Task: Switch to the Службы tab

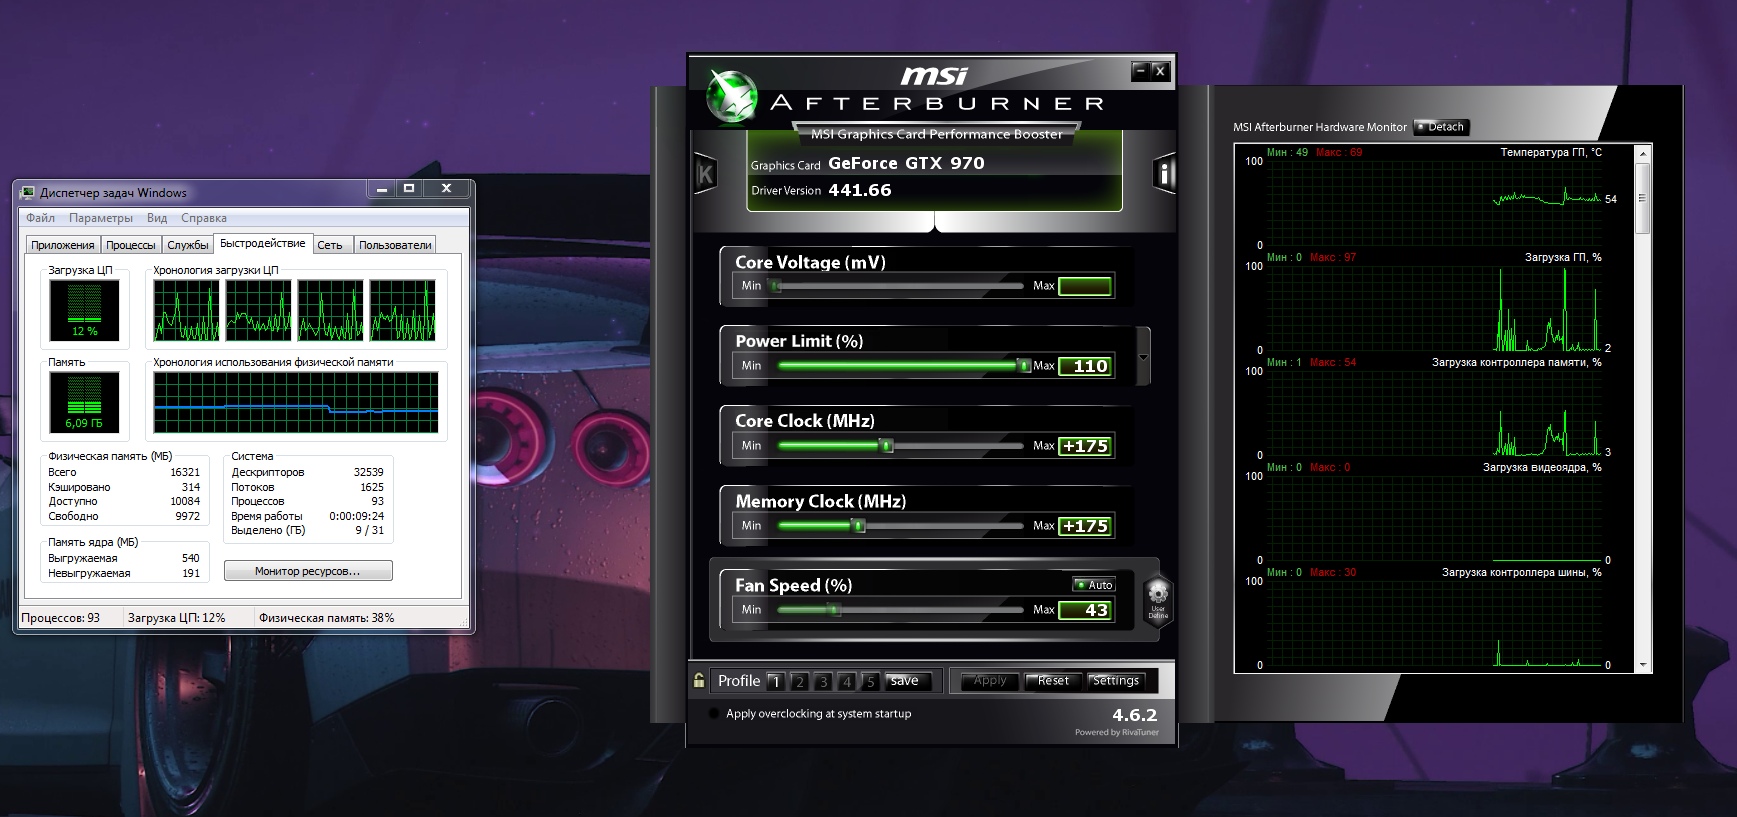Action: tap(188, 245)
